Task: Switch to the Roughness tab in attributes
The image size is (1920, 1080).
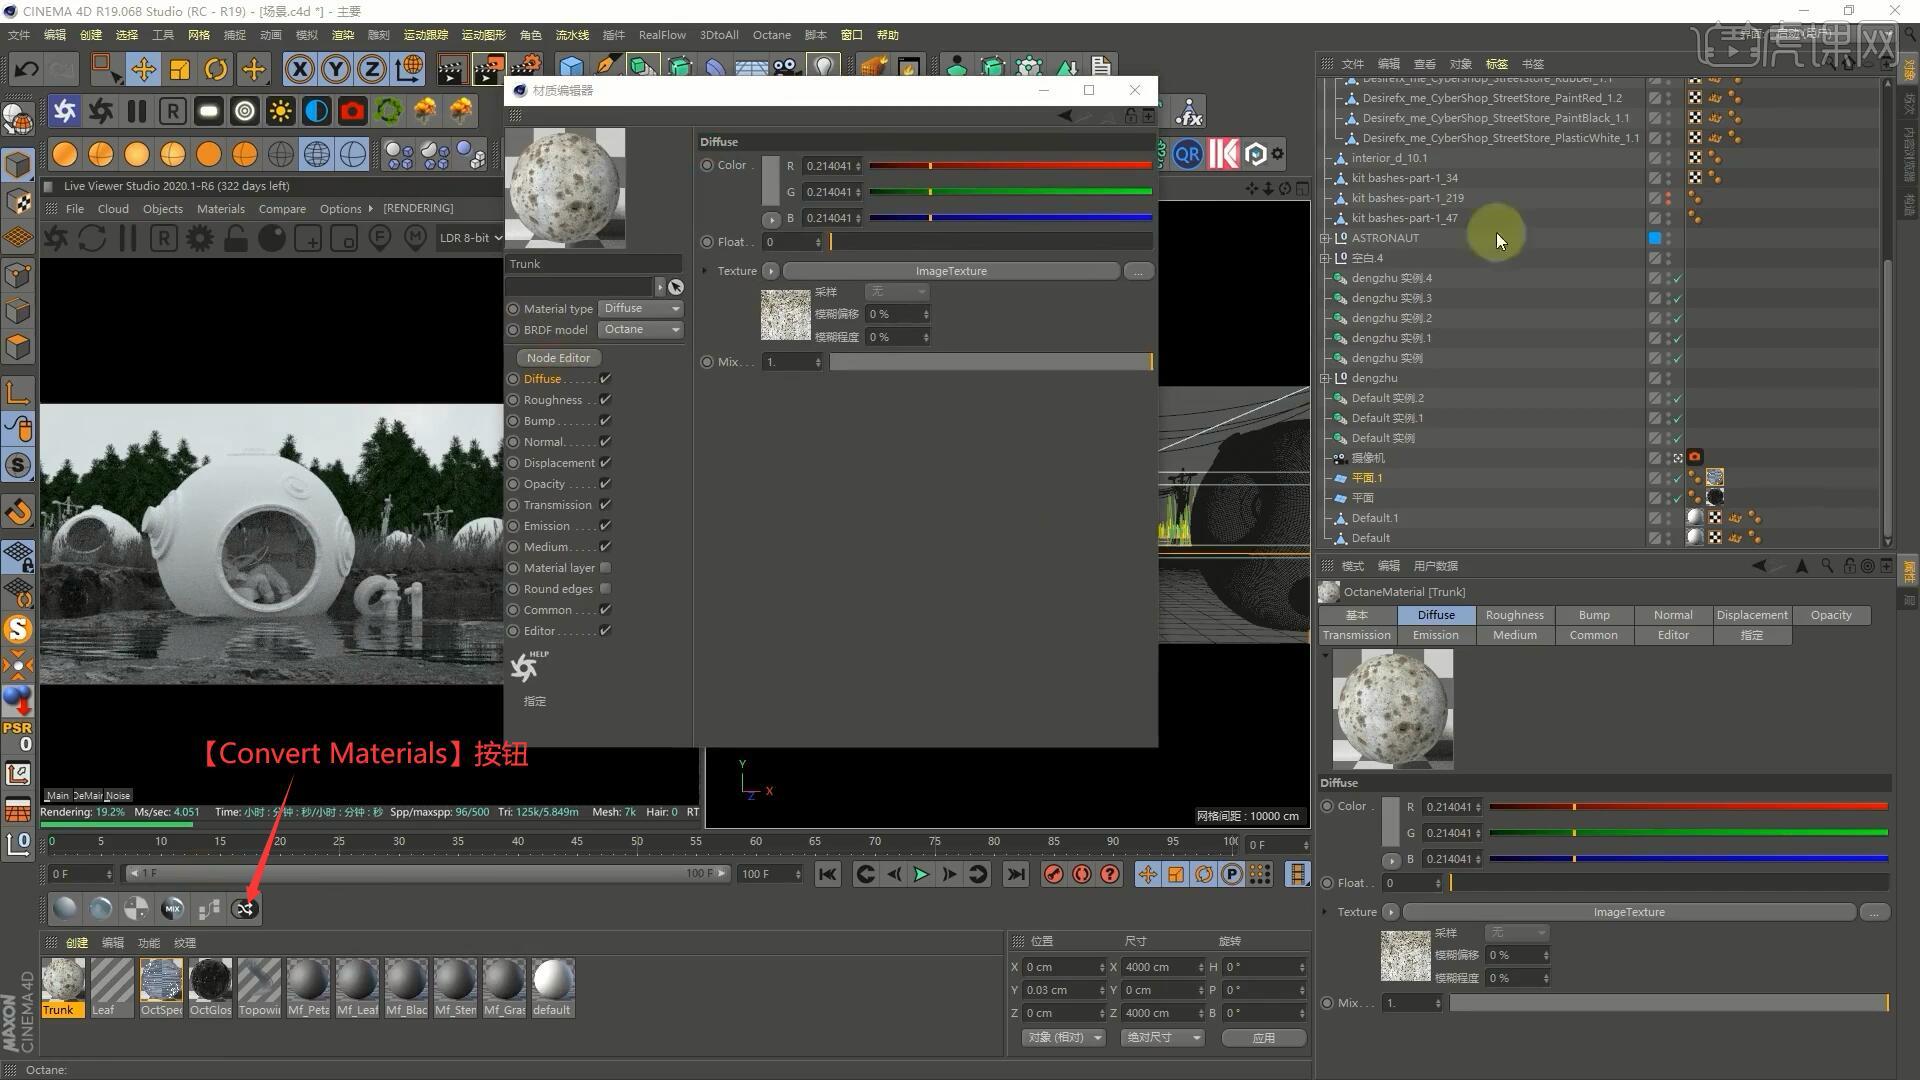Action: pos(1514,615)
